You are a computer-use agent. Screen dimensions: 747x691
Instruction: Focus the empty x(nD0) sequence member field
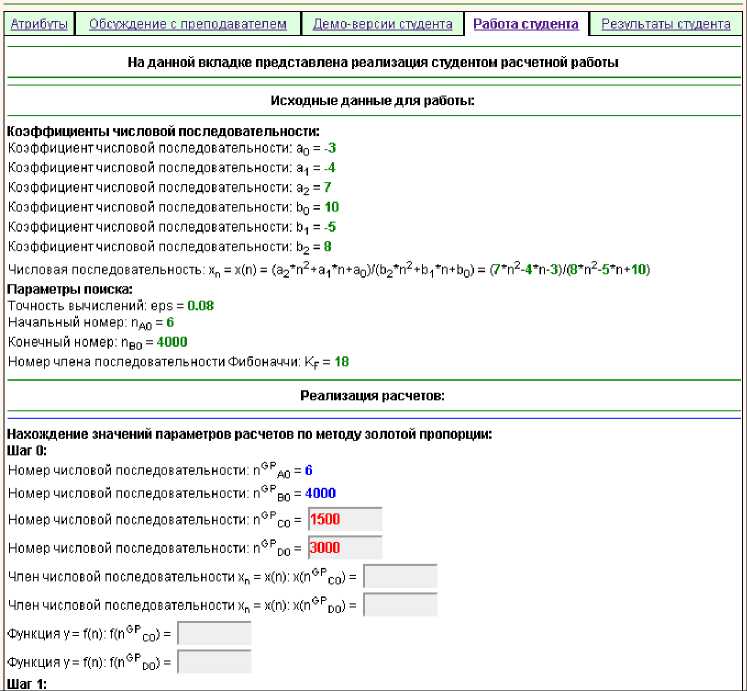(400, 604)
